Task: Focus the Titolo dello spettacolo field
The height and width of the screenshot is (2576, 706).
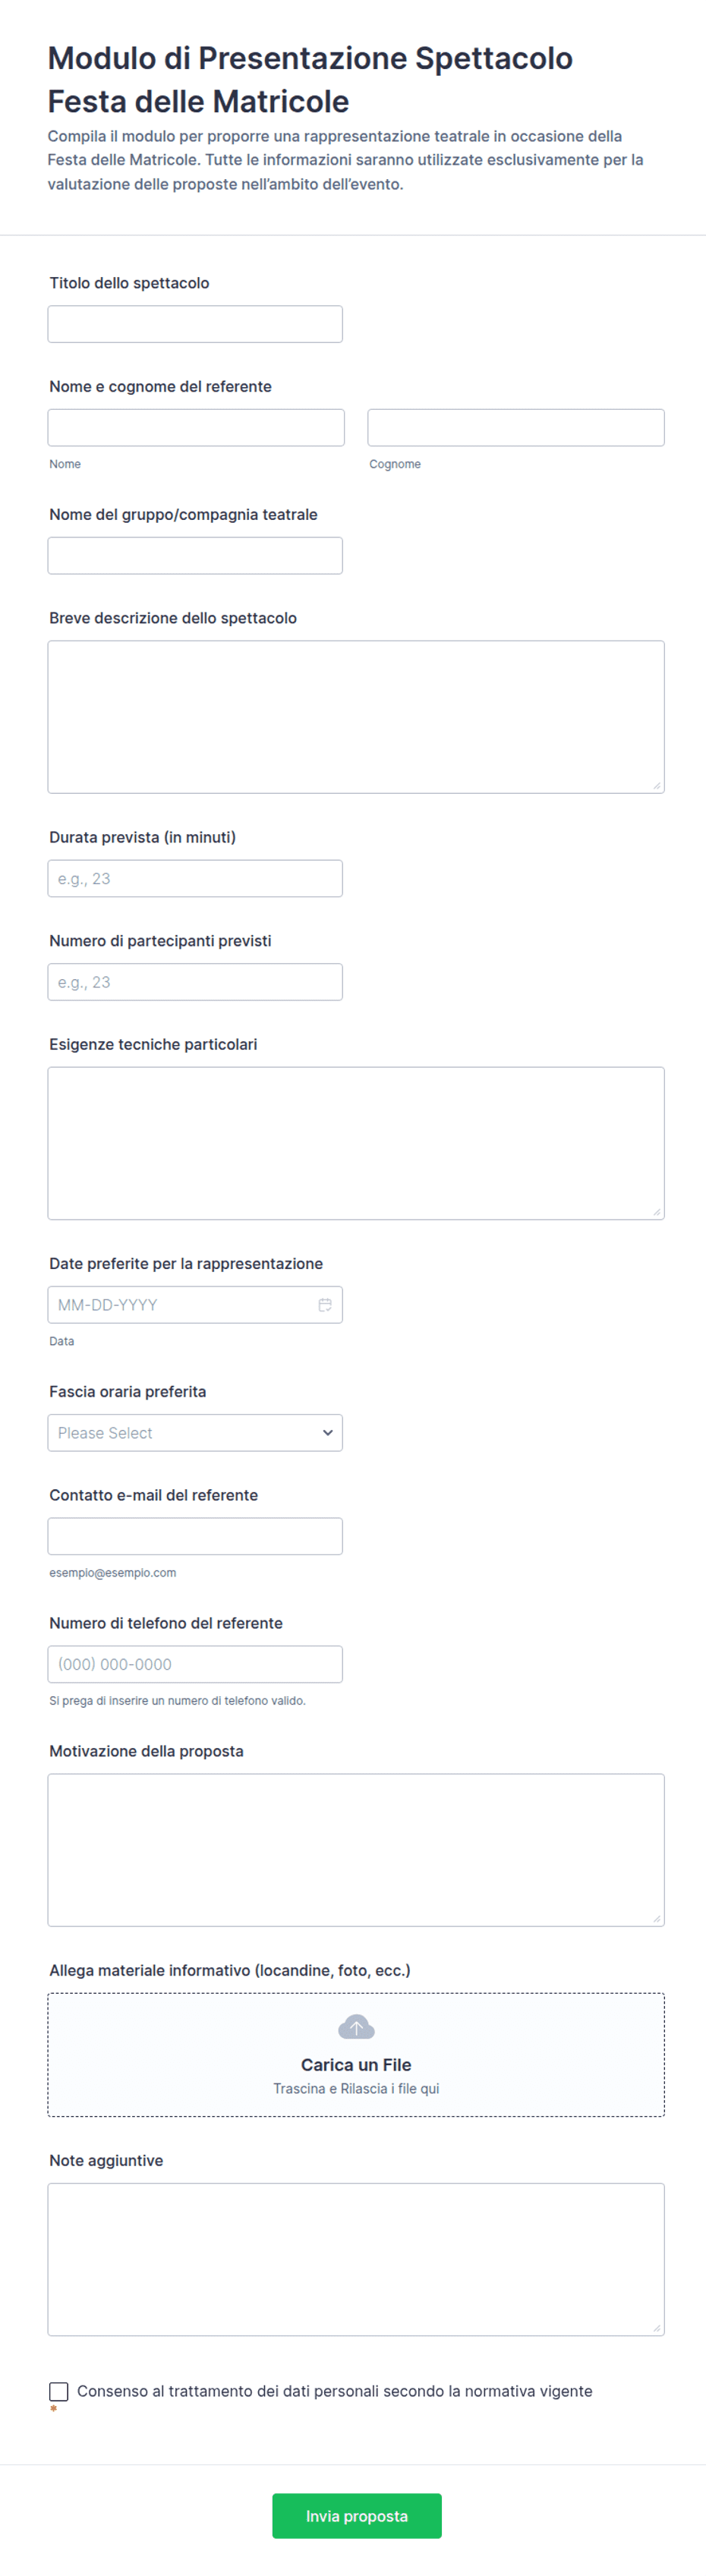Action: pyautogui.click(x=195, y=324)
